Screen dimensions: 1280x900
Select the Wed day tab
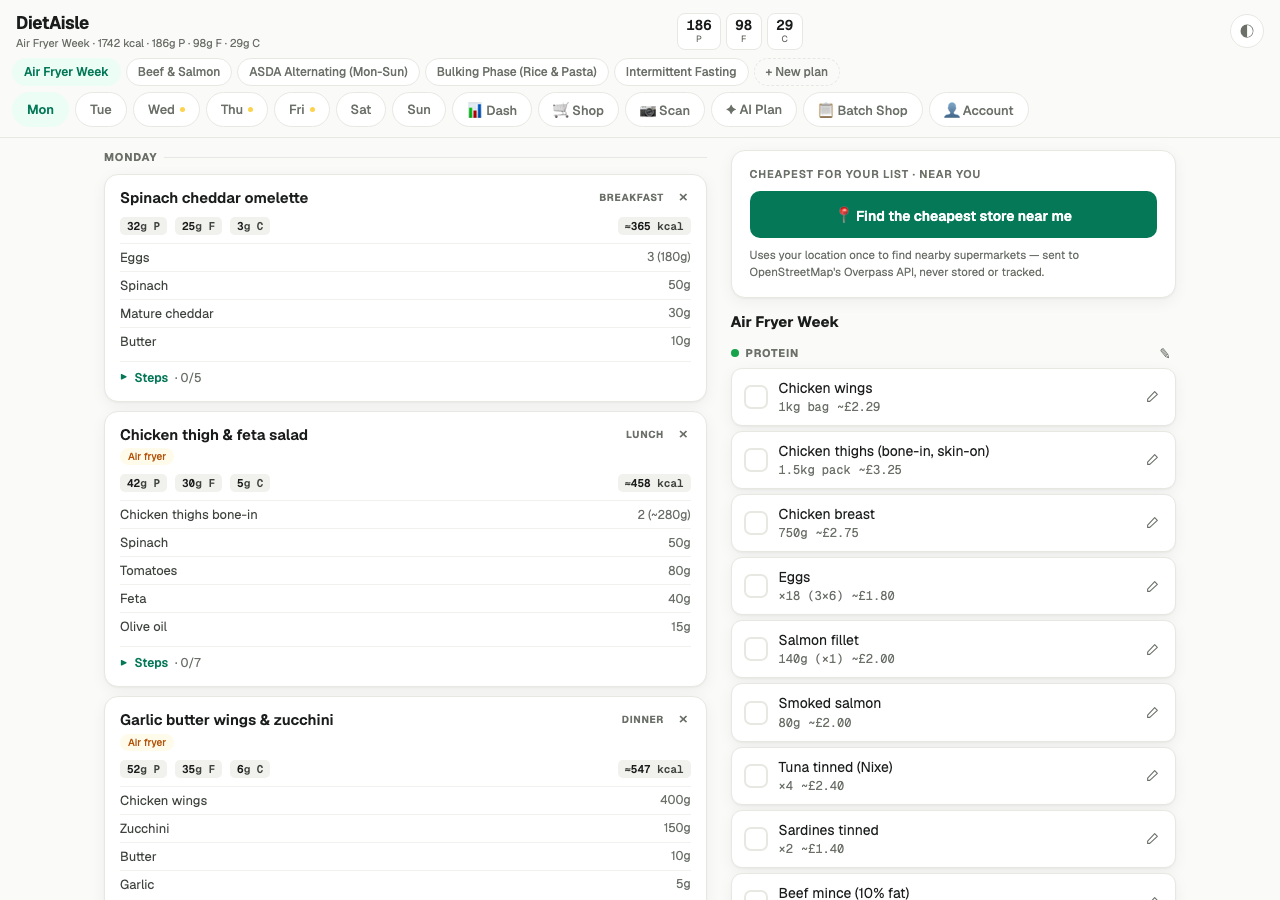pyautogui.click(x=166, y=110)
